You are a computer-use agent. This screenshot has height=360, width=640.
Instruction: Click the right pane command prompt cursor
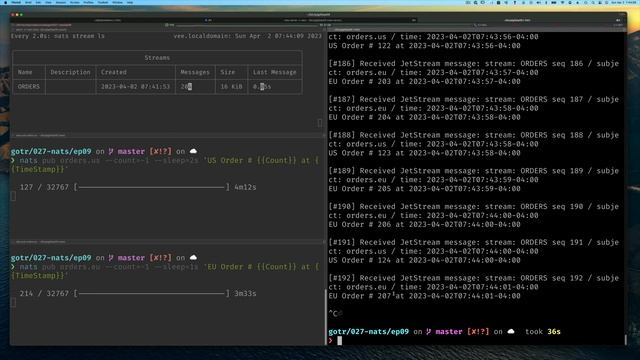(340, 341)
